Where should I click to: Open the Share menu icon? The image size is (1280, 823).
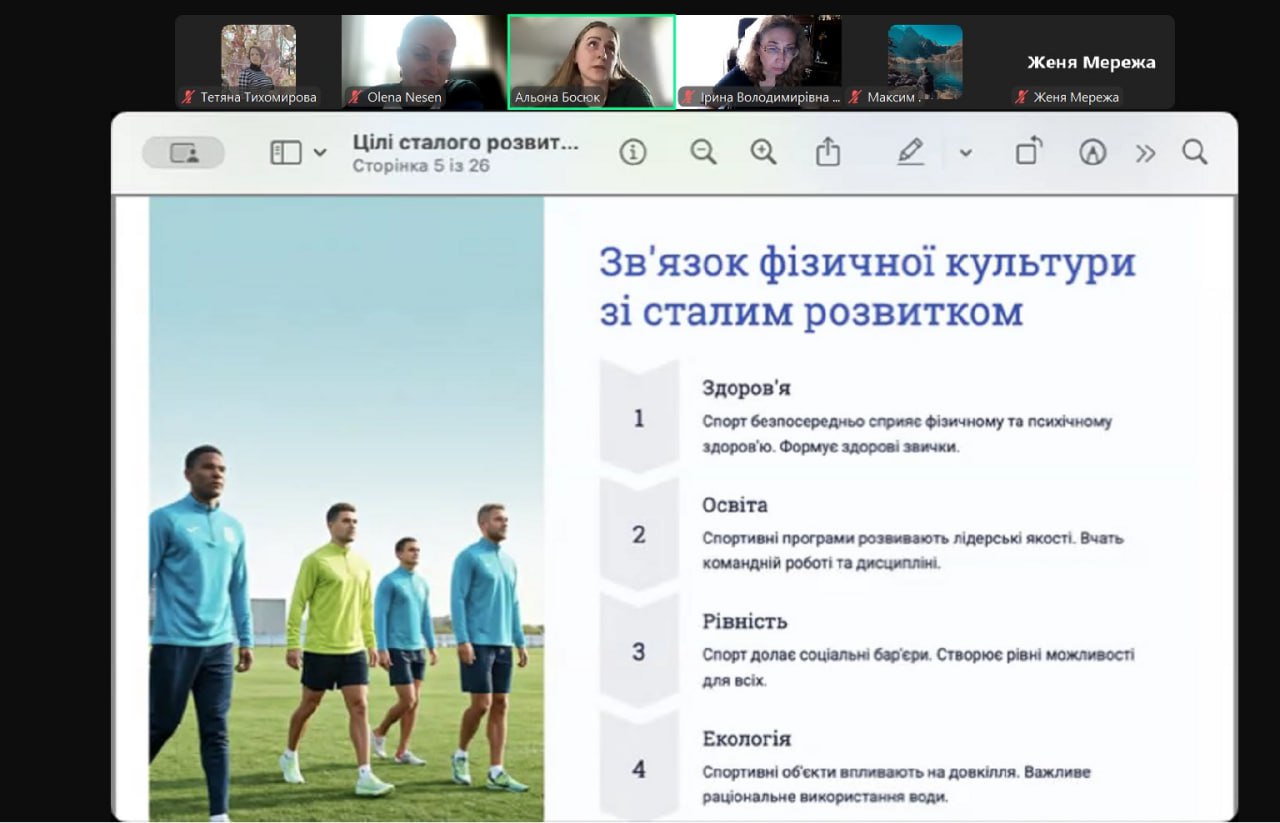pos(827,152)
